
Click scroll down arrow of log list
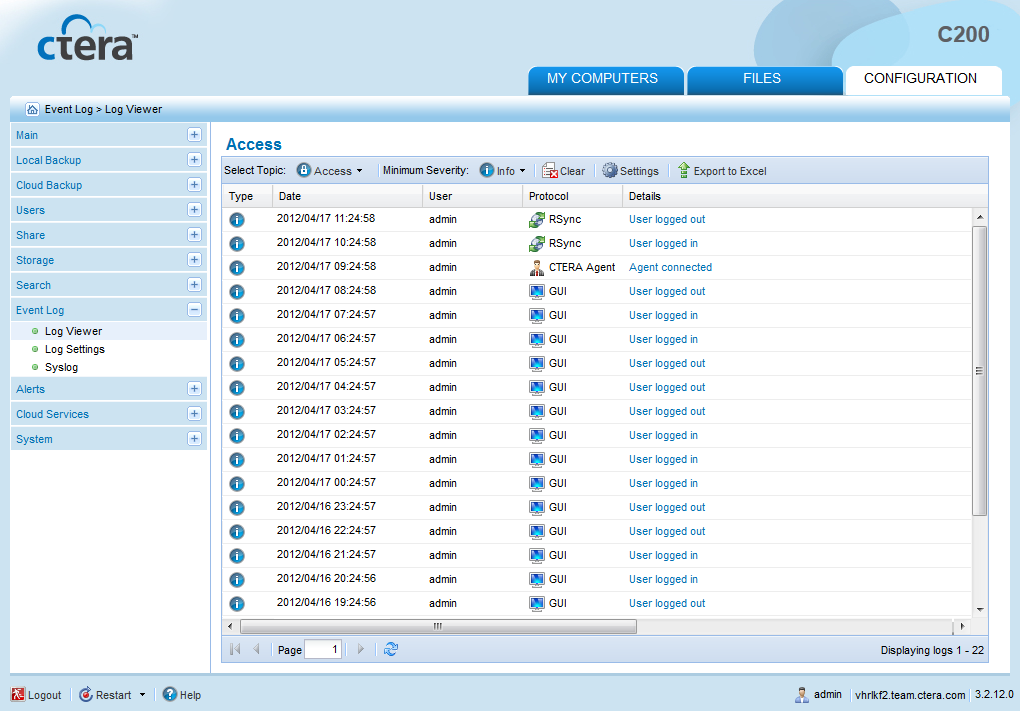click(980, 610)
